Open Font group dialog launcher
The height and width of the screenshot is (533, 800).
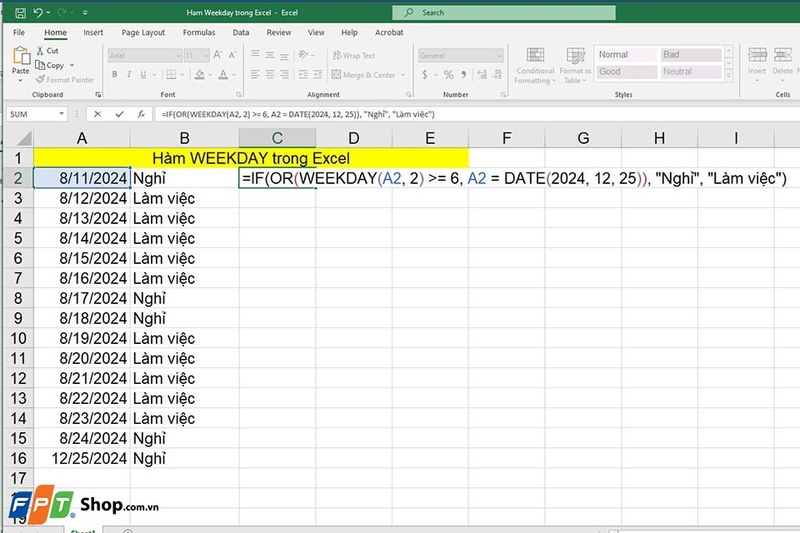[x=238, y=94]
